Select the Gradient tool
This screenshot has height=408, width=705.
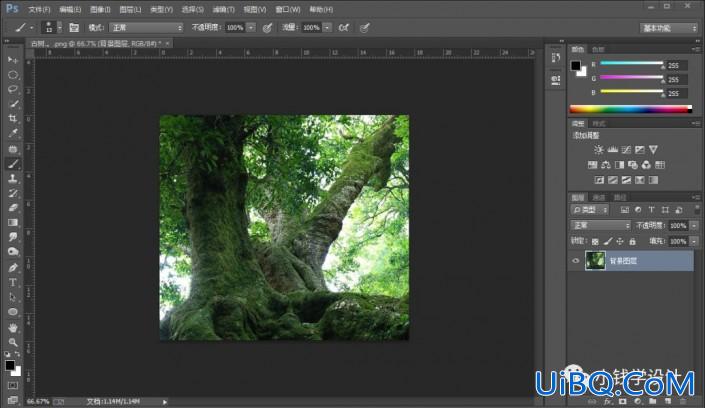click(x=13, y=223)
